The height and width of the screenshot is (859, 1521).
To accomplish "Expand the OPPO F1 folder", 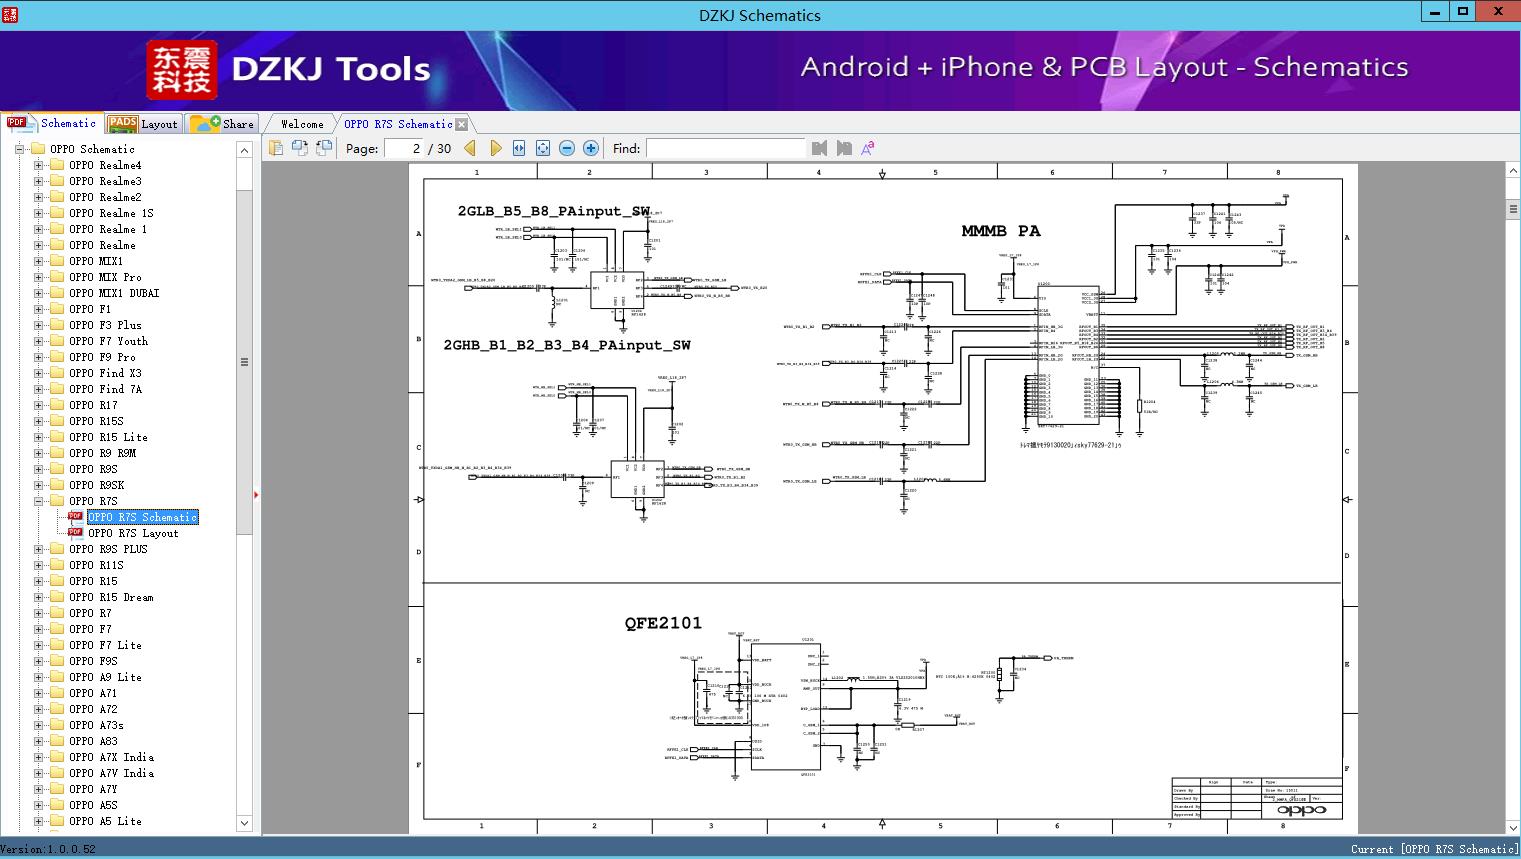I will [x=38, y=309].
